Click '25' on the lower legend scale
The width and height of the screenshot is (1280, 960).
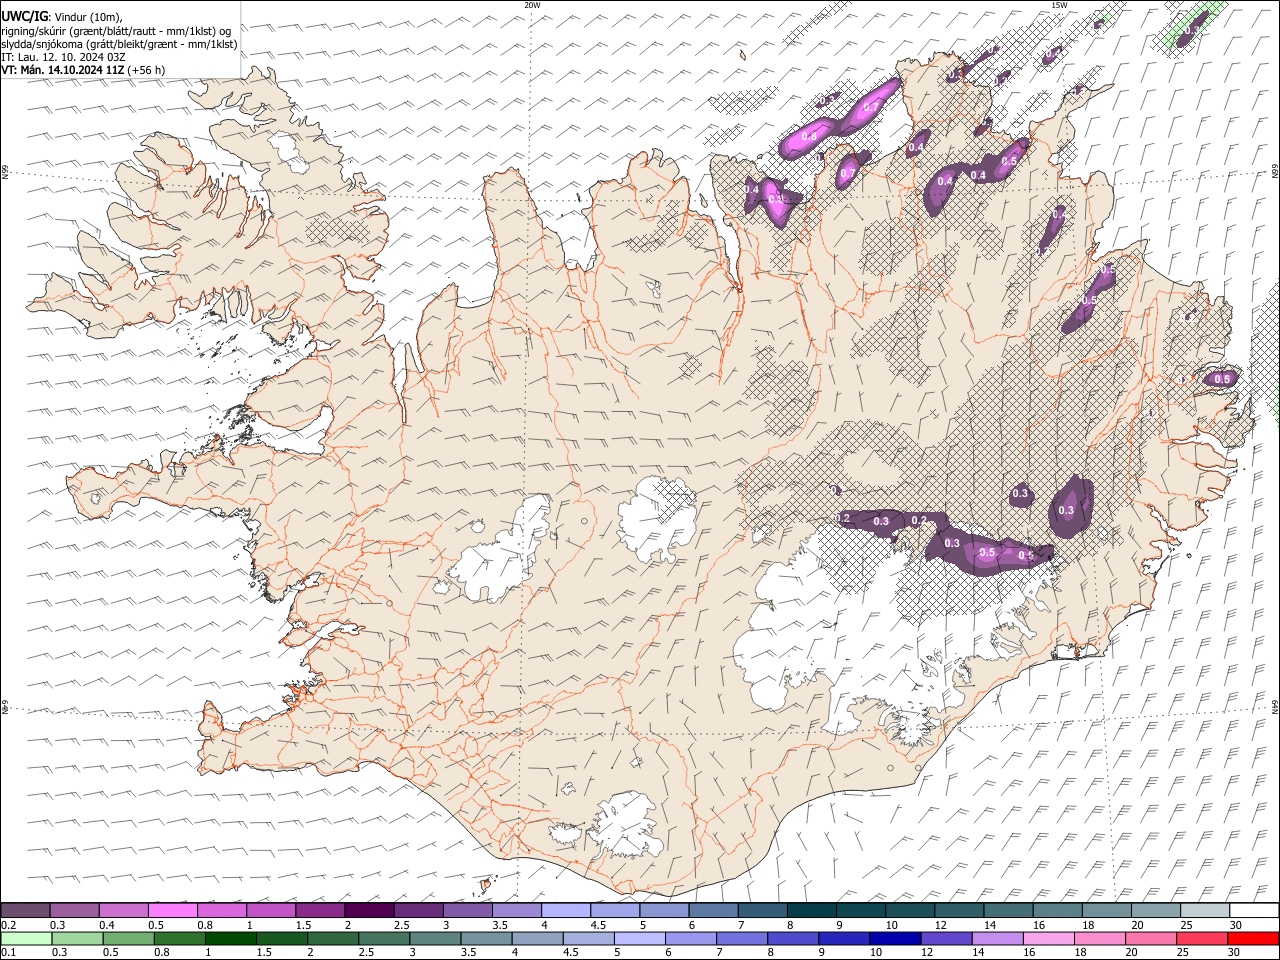coord(1185,953)
